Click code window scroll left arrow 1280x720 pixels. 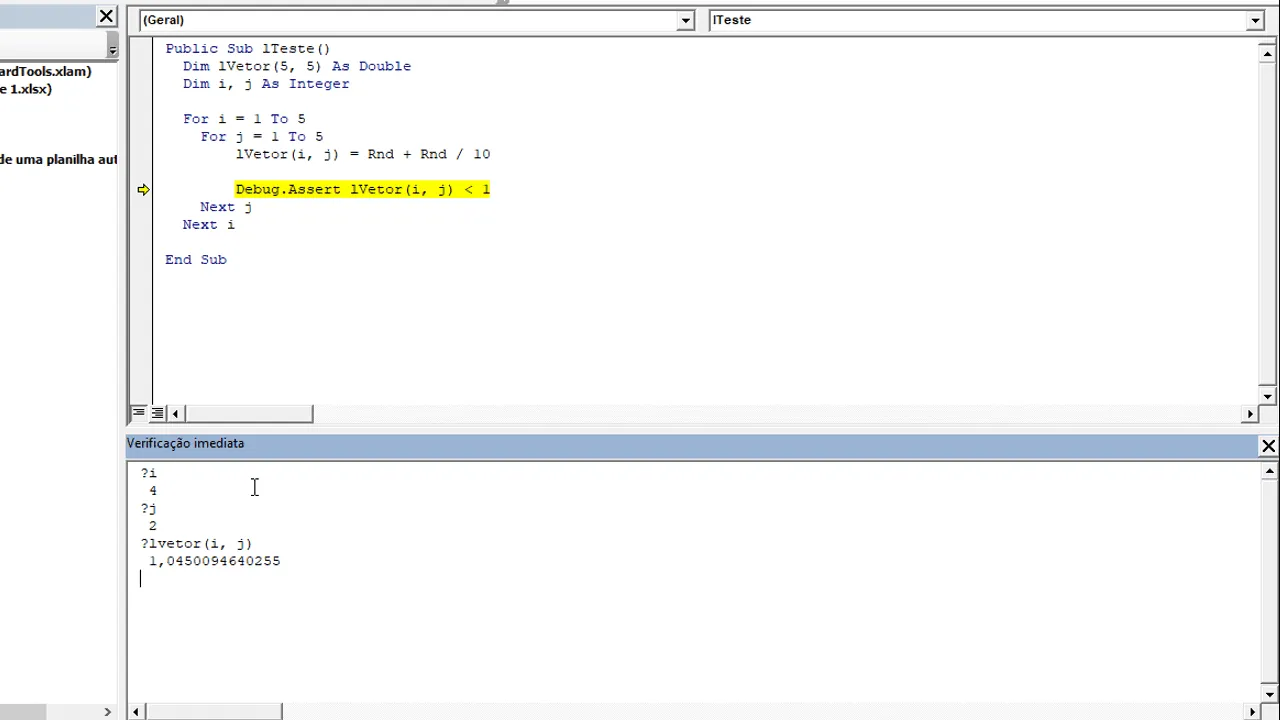pyautogui.click(x=176, y=414)
